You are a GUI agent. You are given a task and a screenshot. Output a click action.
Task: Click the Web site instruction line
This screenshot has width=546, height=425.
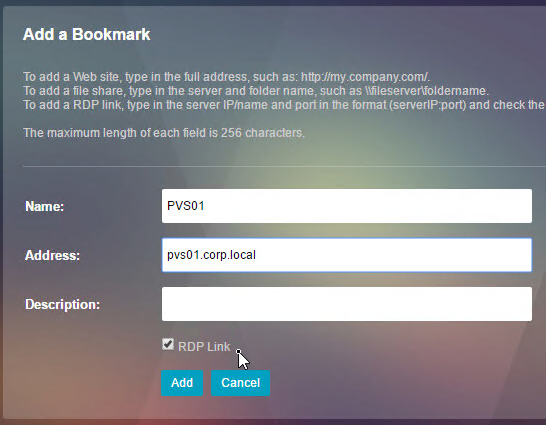(227, 77)
